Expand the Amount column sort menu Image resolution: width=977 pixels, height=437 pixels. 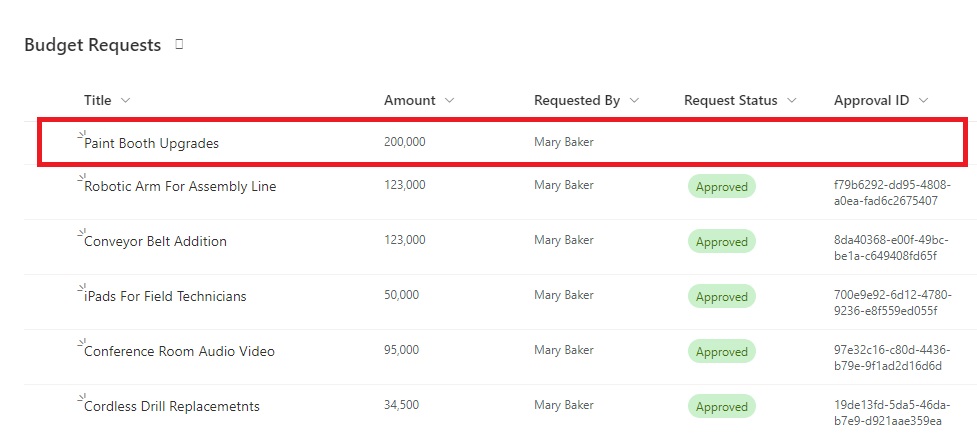449,100
